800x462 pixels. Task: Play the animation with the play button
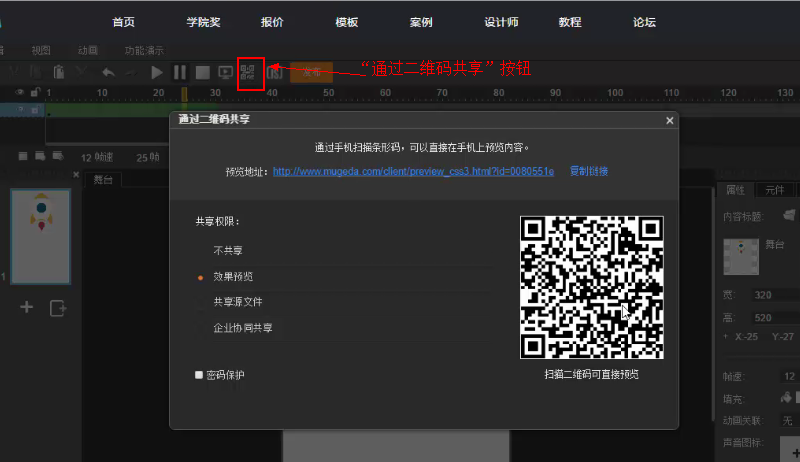[157, 72]
